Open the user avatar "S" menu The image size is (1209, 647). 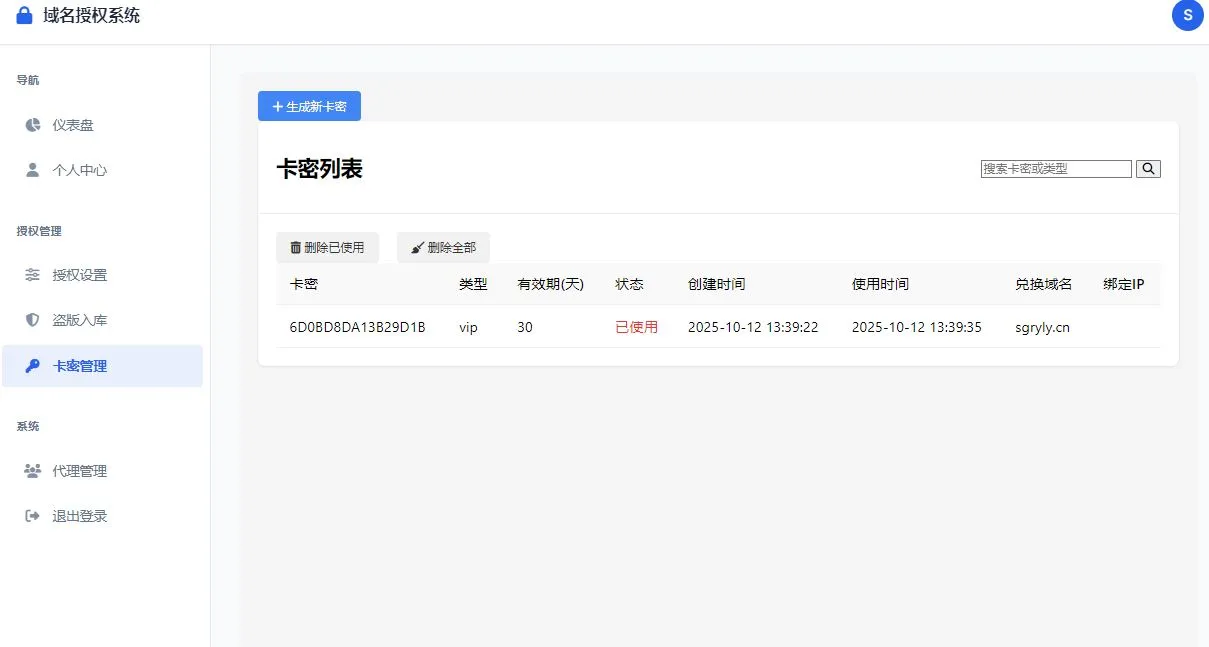pyautogui.click(x=1187, y=15)
